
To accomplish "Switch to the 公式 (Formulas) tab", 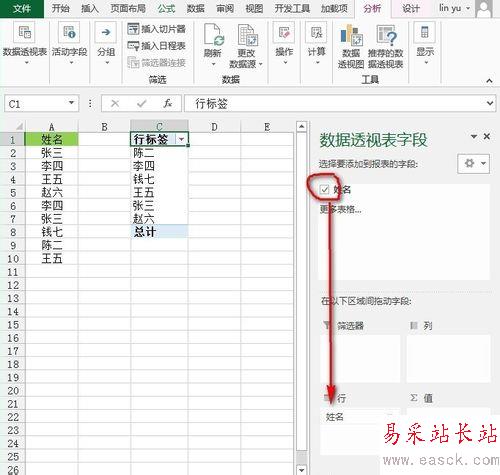I will tap(166, 8).
